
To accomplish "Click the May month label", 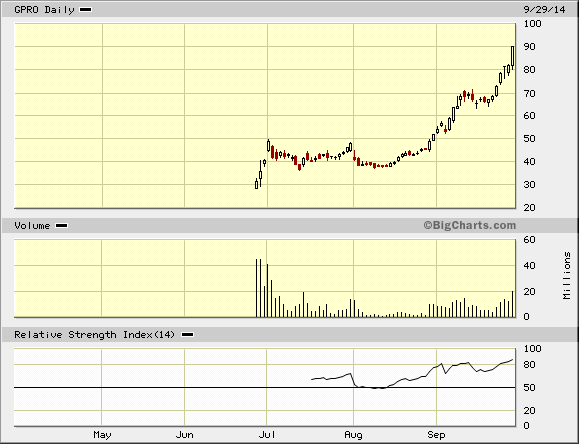I will (102, 435).
